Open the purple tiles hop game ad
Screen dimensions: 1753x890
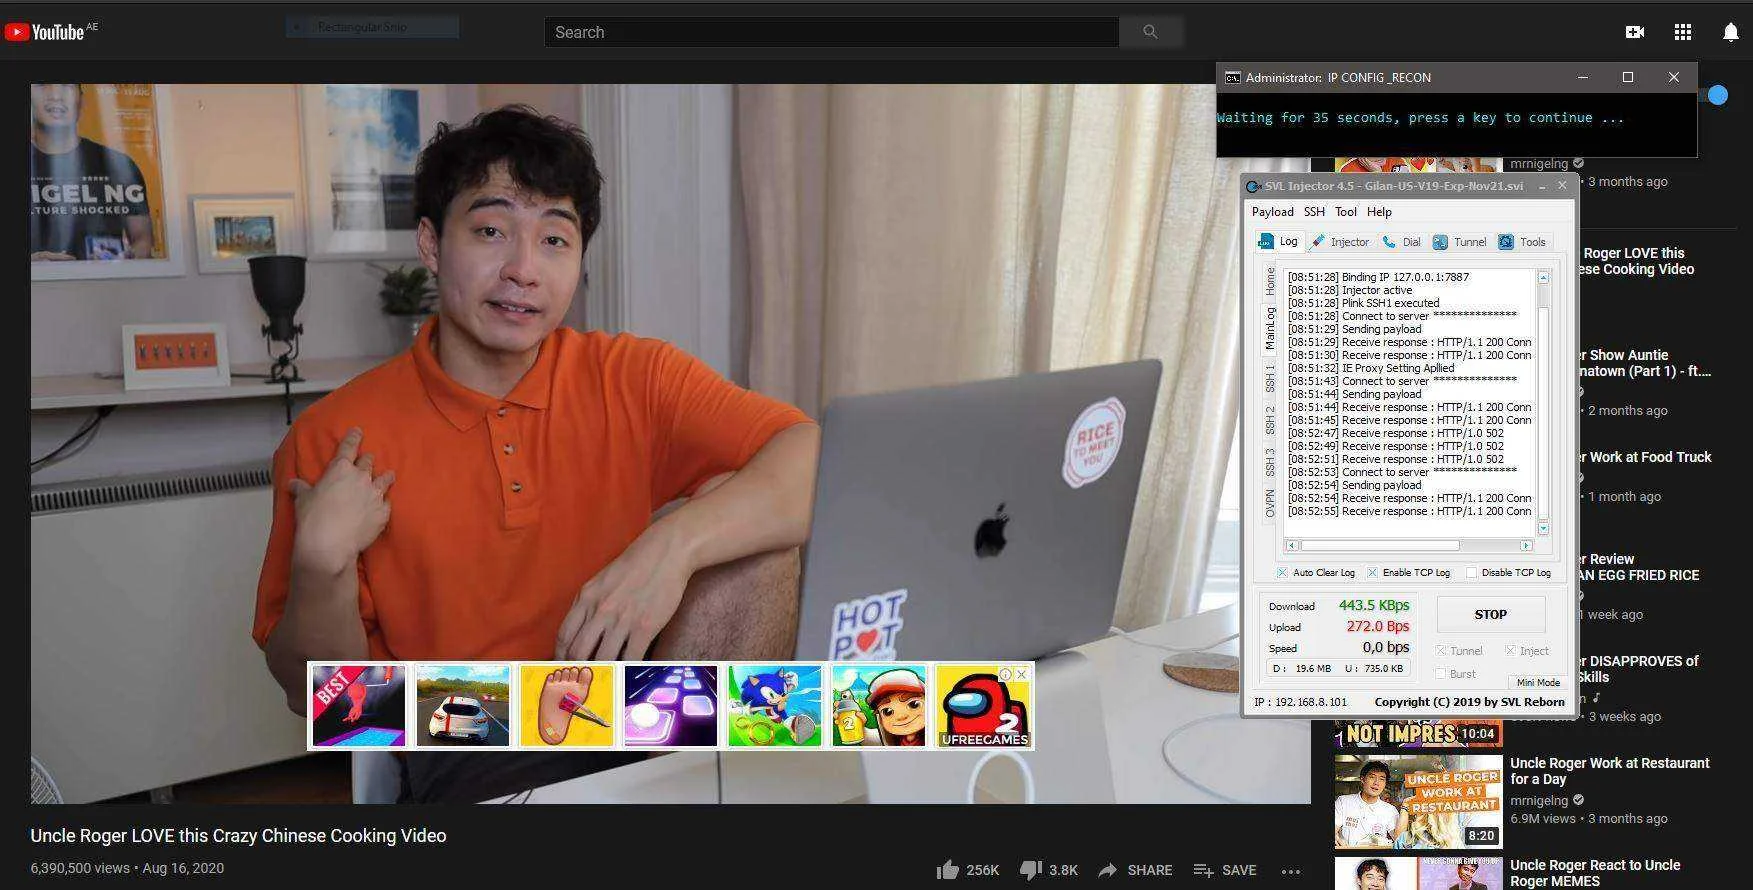click(x=671, y=706)
